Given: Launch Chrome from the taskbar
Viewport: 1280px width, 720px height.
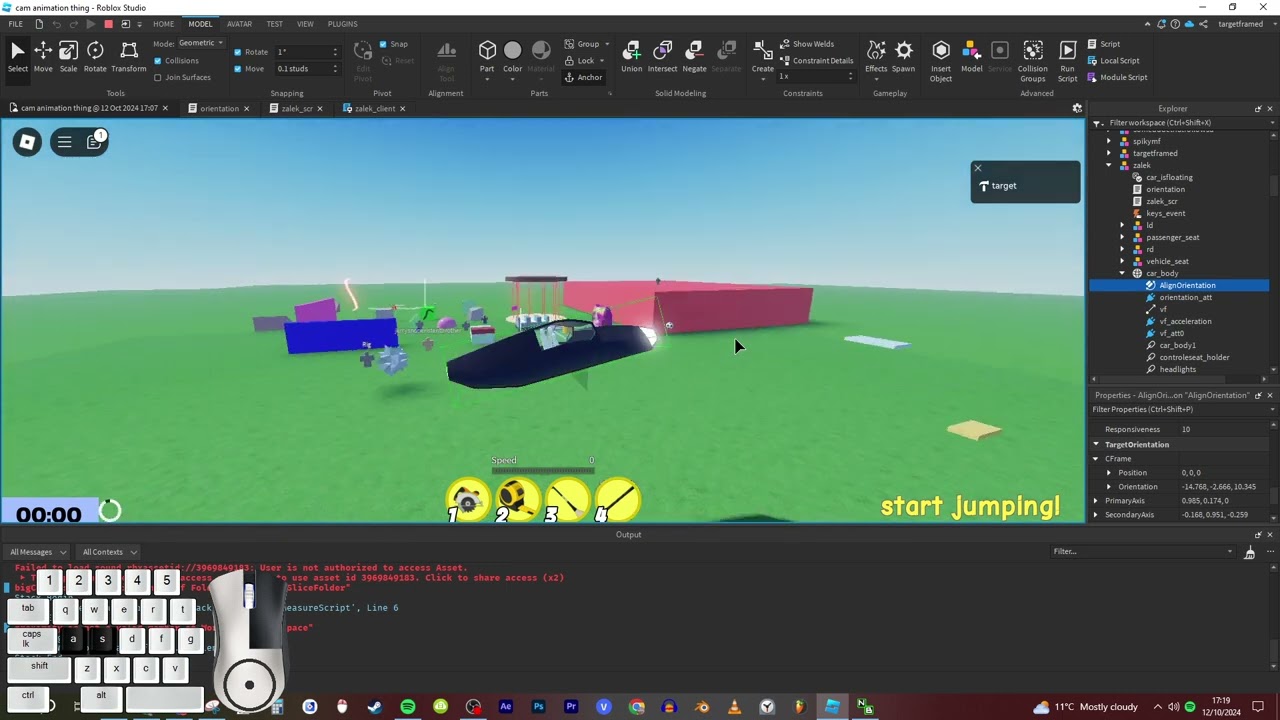Looking at the screenshot, I should click(x=636, y=707).
